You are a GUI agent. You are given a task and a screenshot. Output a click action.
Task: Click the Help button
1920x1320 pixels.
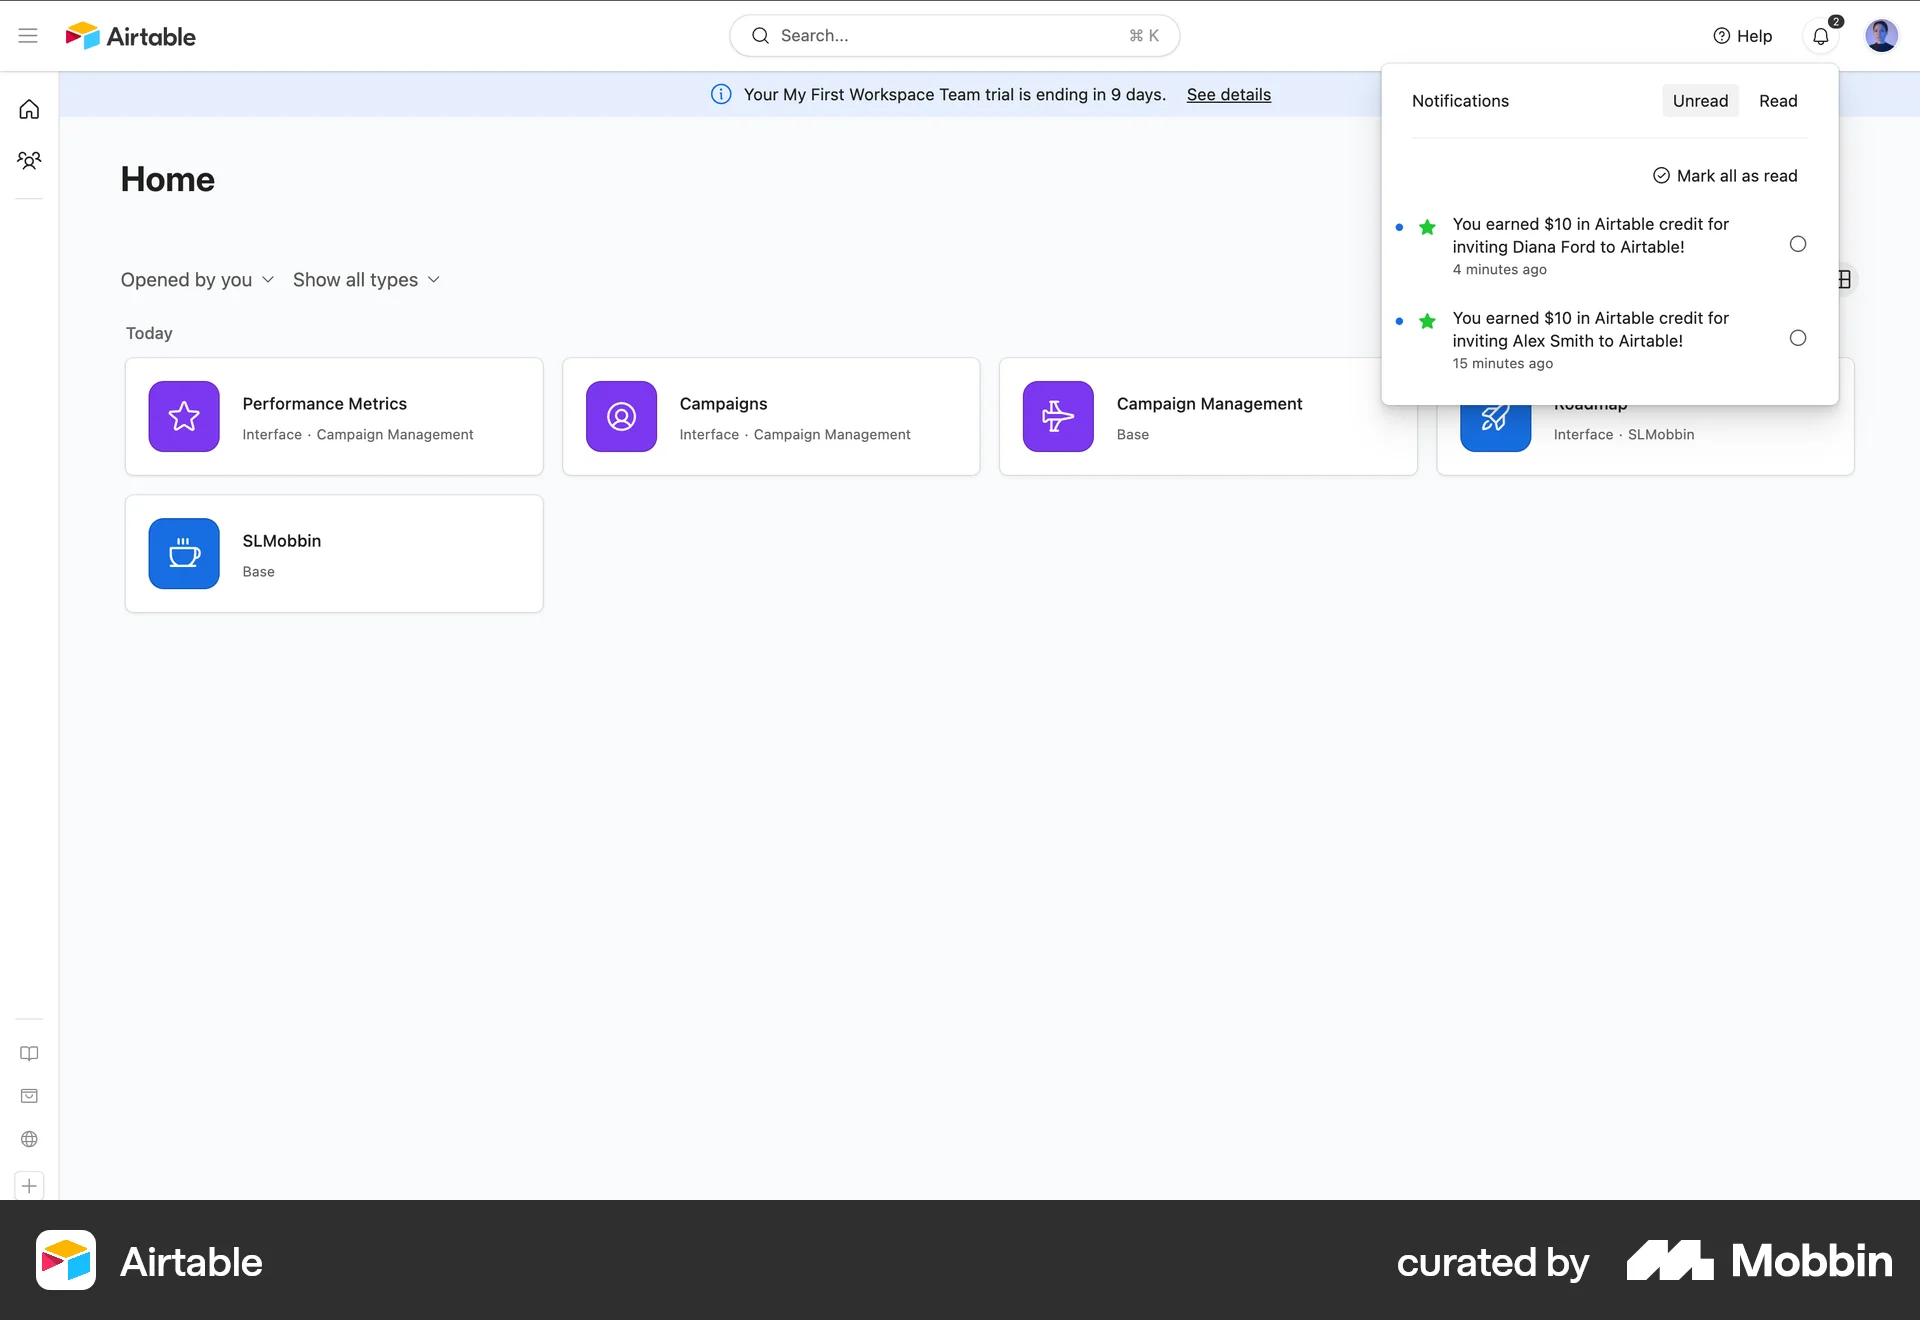[x=1742, y=35]
